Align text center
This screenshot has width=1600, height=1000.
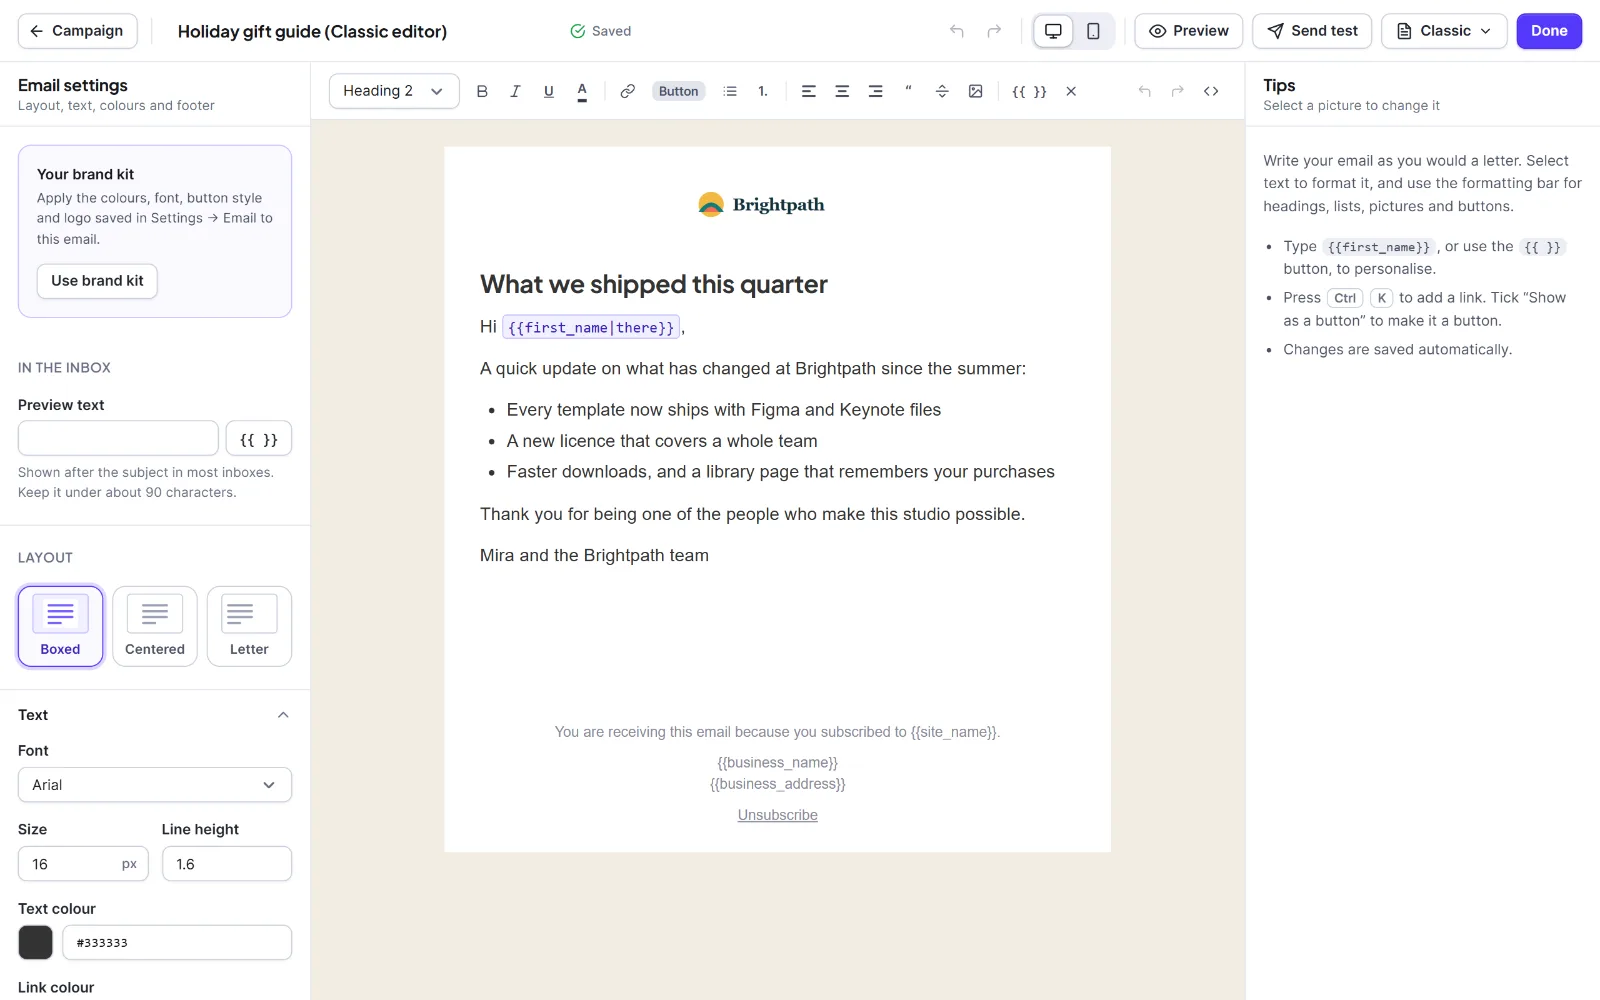pos(842,91)
